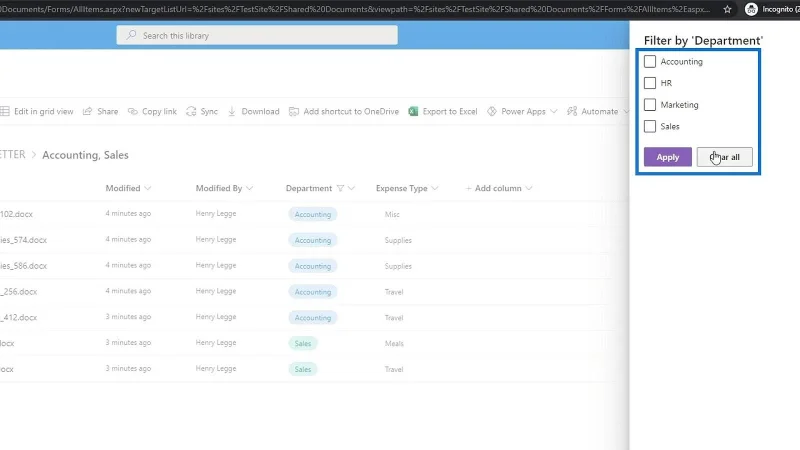The image size is (800, 450).
Task: Click the Apply filter button
Action: coord(667,157)
